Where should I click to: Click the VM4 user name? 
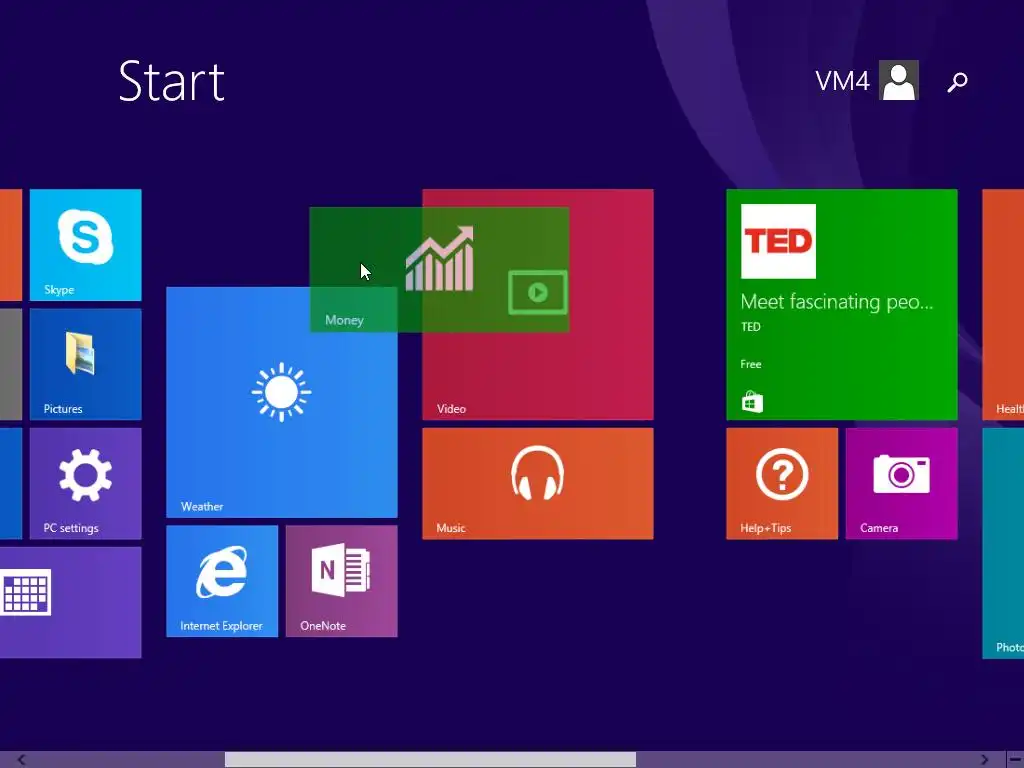(x=842, y=82)
